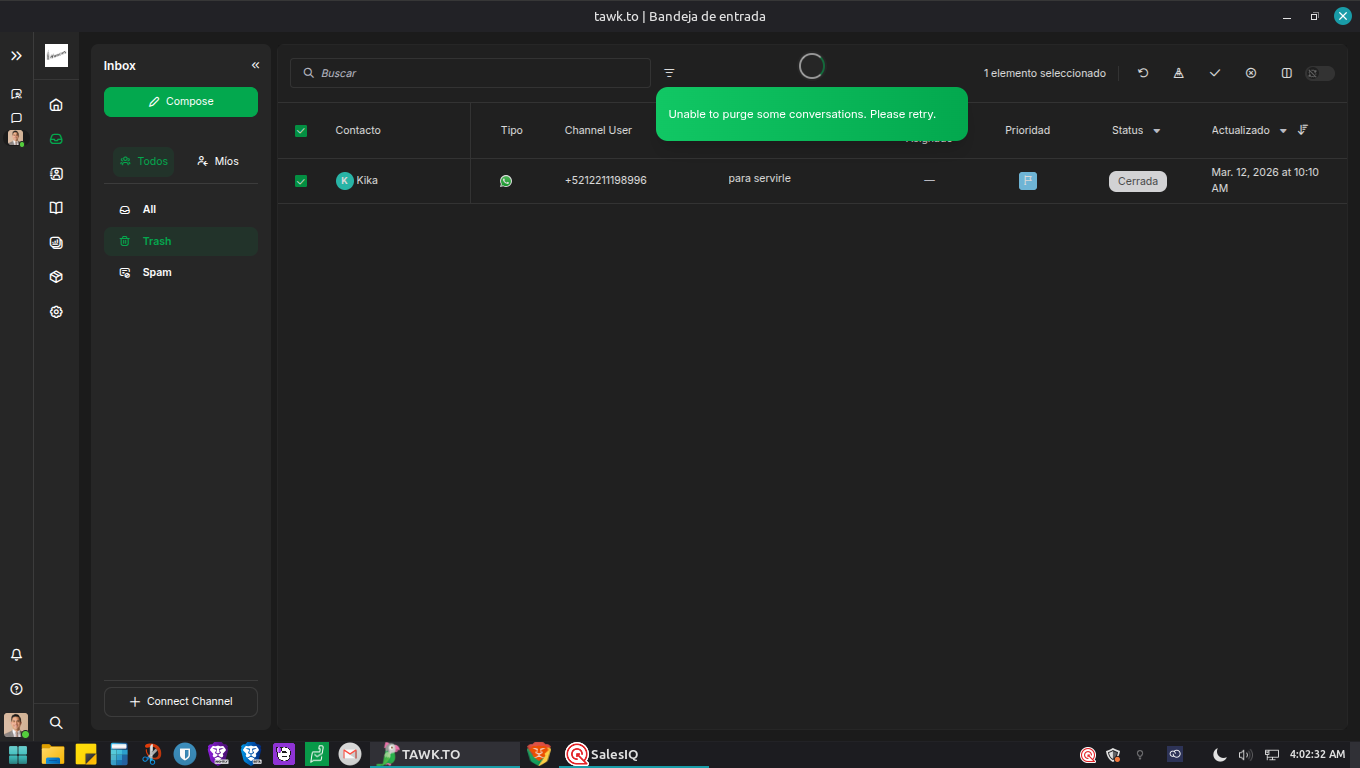This screenshot has width=1360, height=768.
Task: Toggle the select-all checkbox in table header
Action: point(301,131)
